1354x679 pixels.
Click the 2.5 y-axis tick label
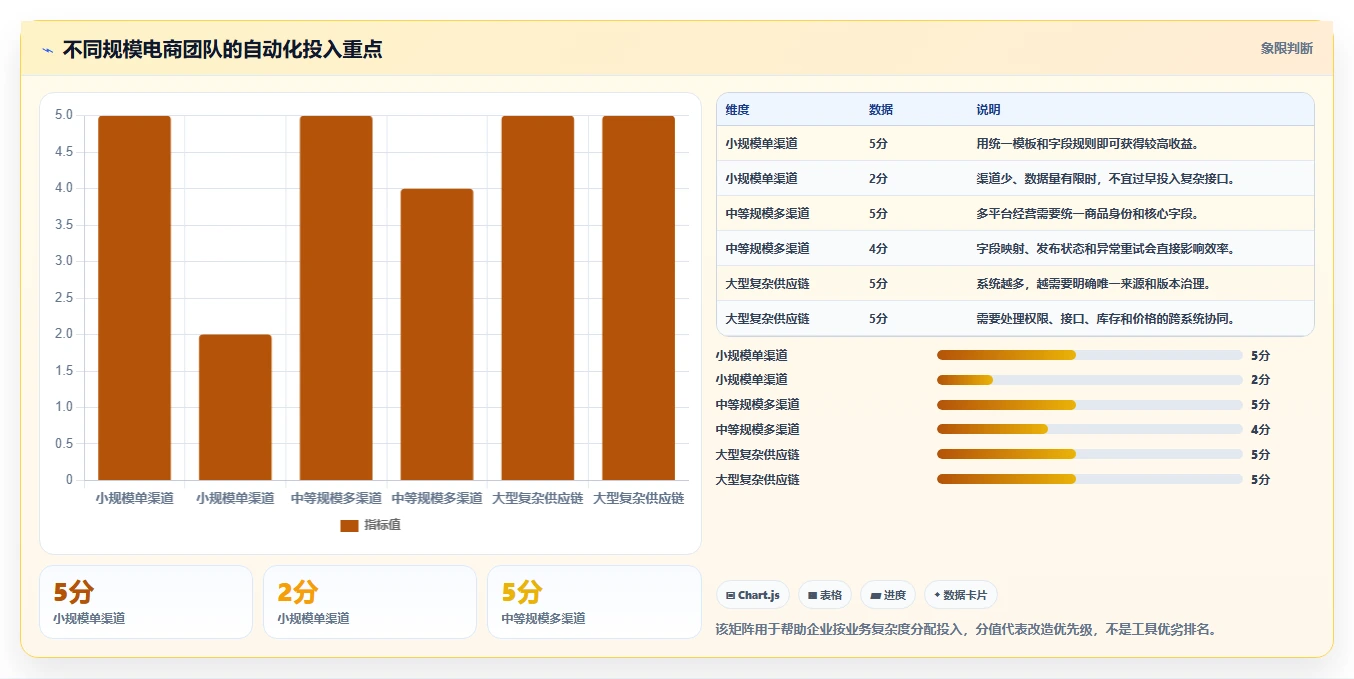coord(63,298)
